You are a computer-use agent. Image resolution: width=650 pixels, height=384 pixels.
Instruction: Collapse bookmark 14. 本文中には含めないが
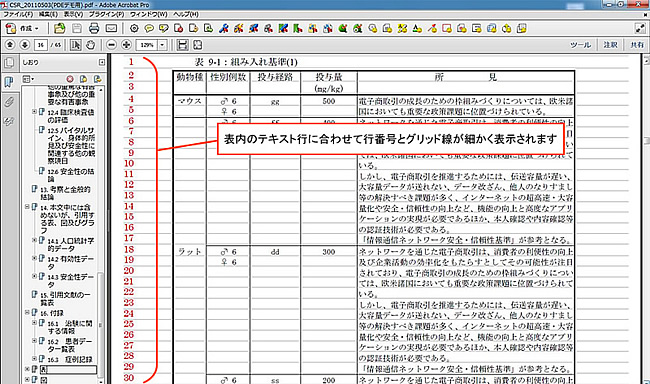(27, 207)
